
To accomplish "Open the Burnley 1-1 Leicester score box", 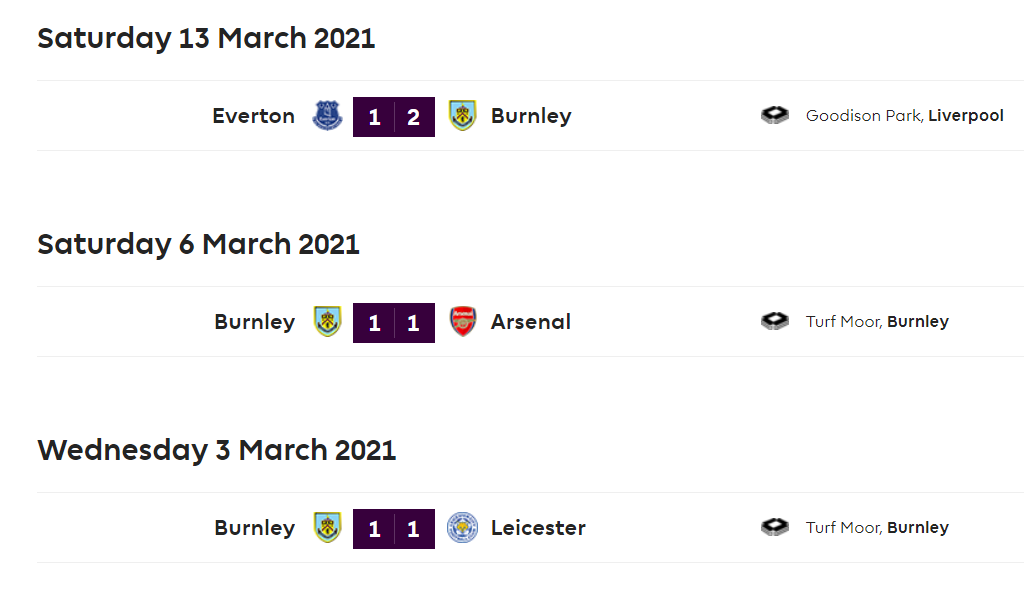I will coord(394,528).
